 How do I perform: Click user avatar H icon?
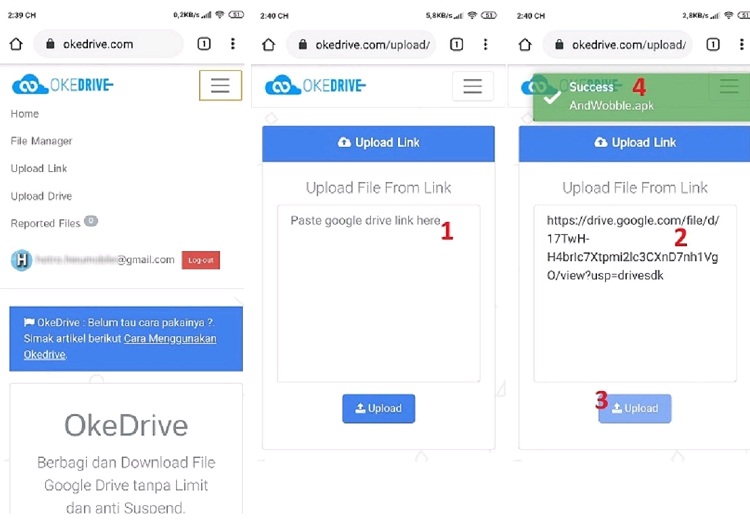coord(22,260)
